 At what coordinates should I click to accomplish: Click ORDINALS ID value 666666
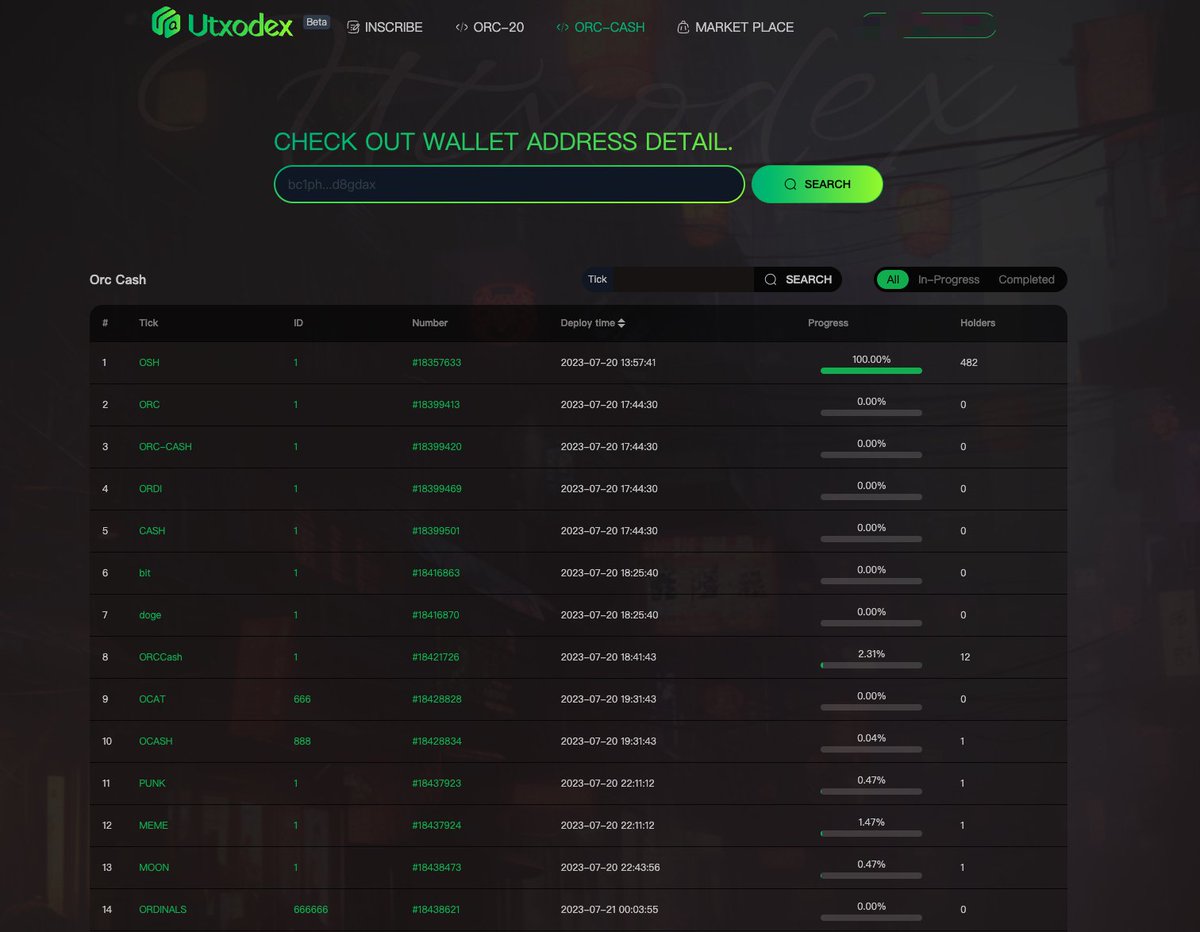(x=311, y=909)
